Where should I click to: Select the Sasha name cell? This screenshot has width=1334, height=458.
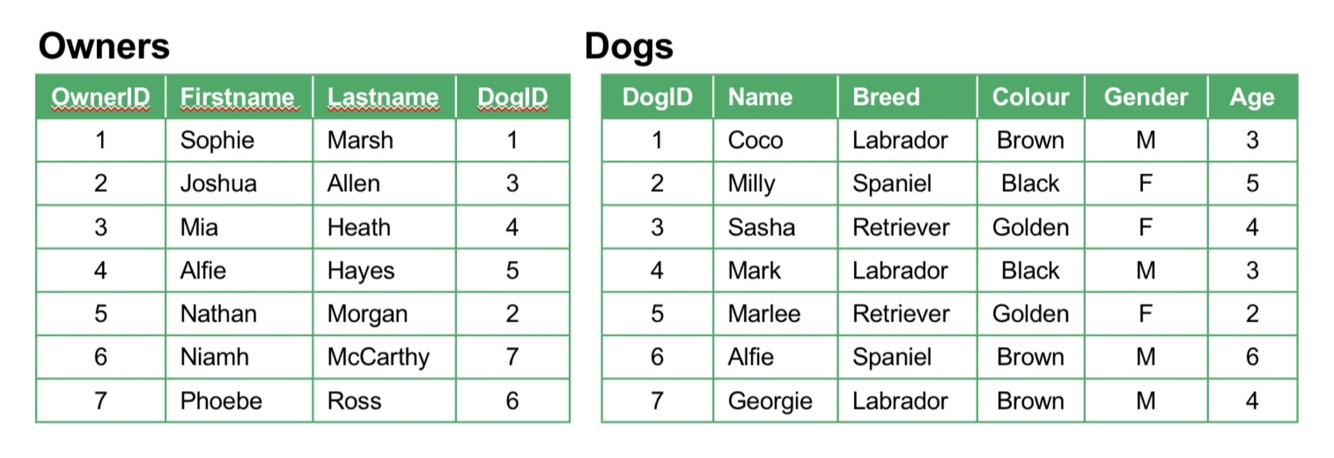775,227
